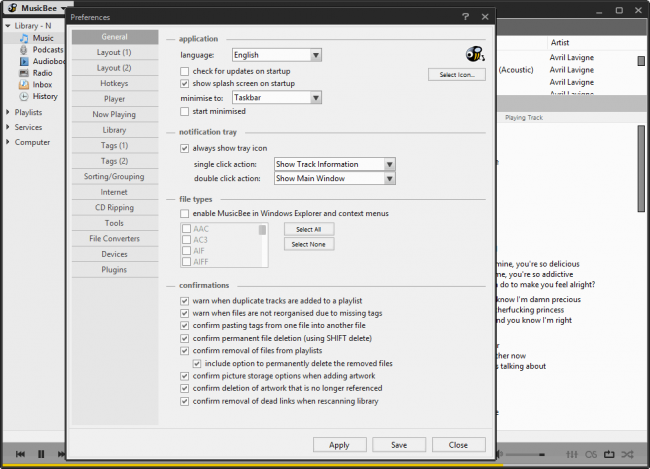Open Radio icon in sidebar

24,73
